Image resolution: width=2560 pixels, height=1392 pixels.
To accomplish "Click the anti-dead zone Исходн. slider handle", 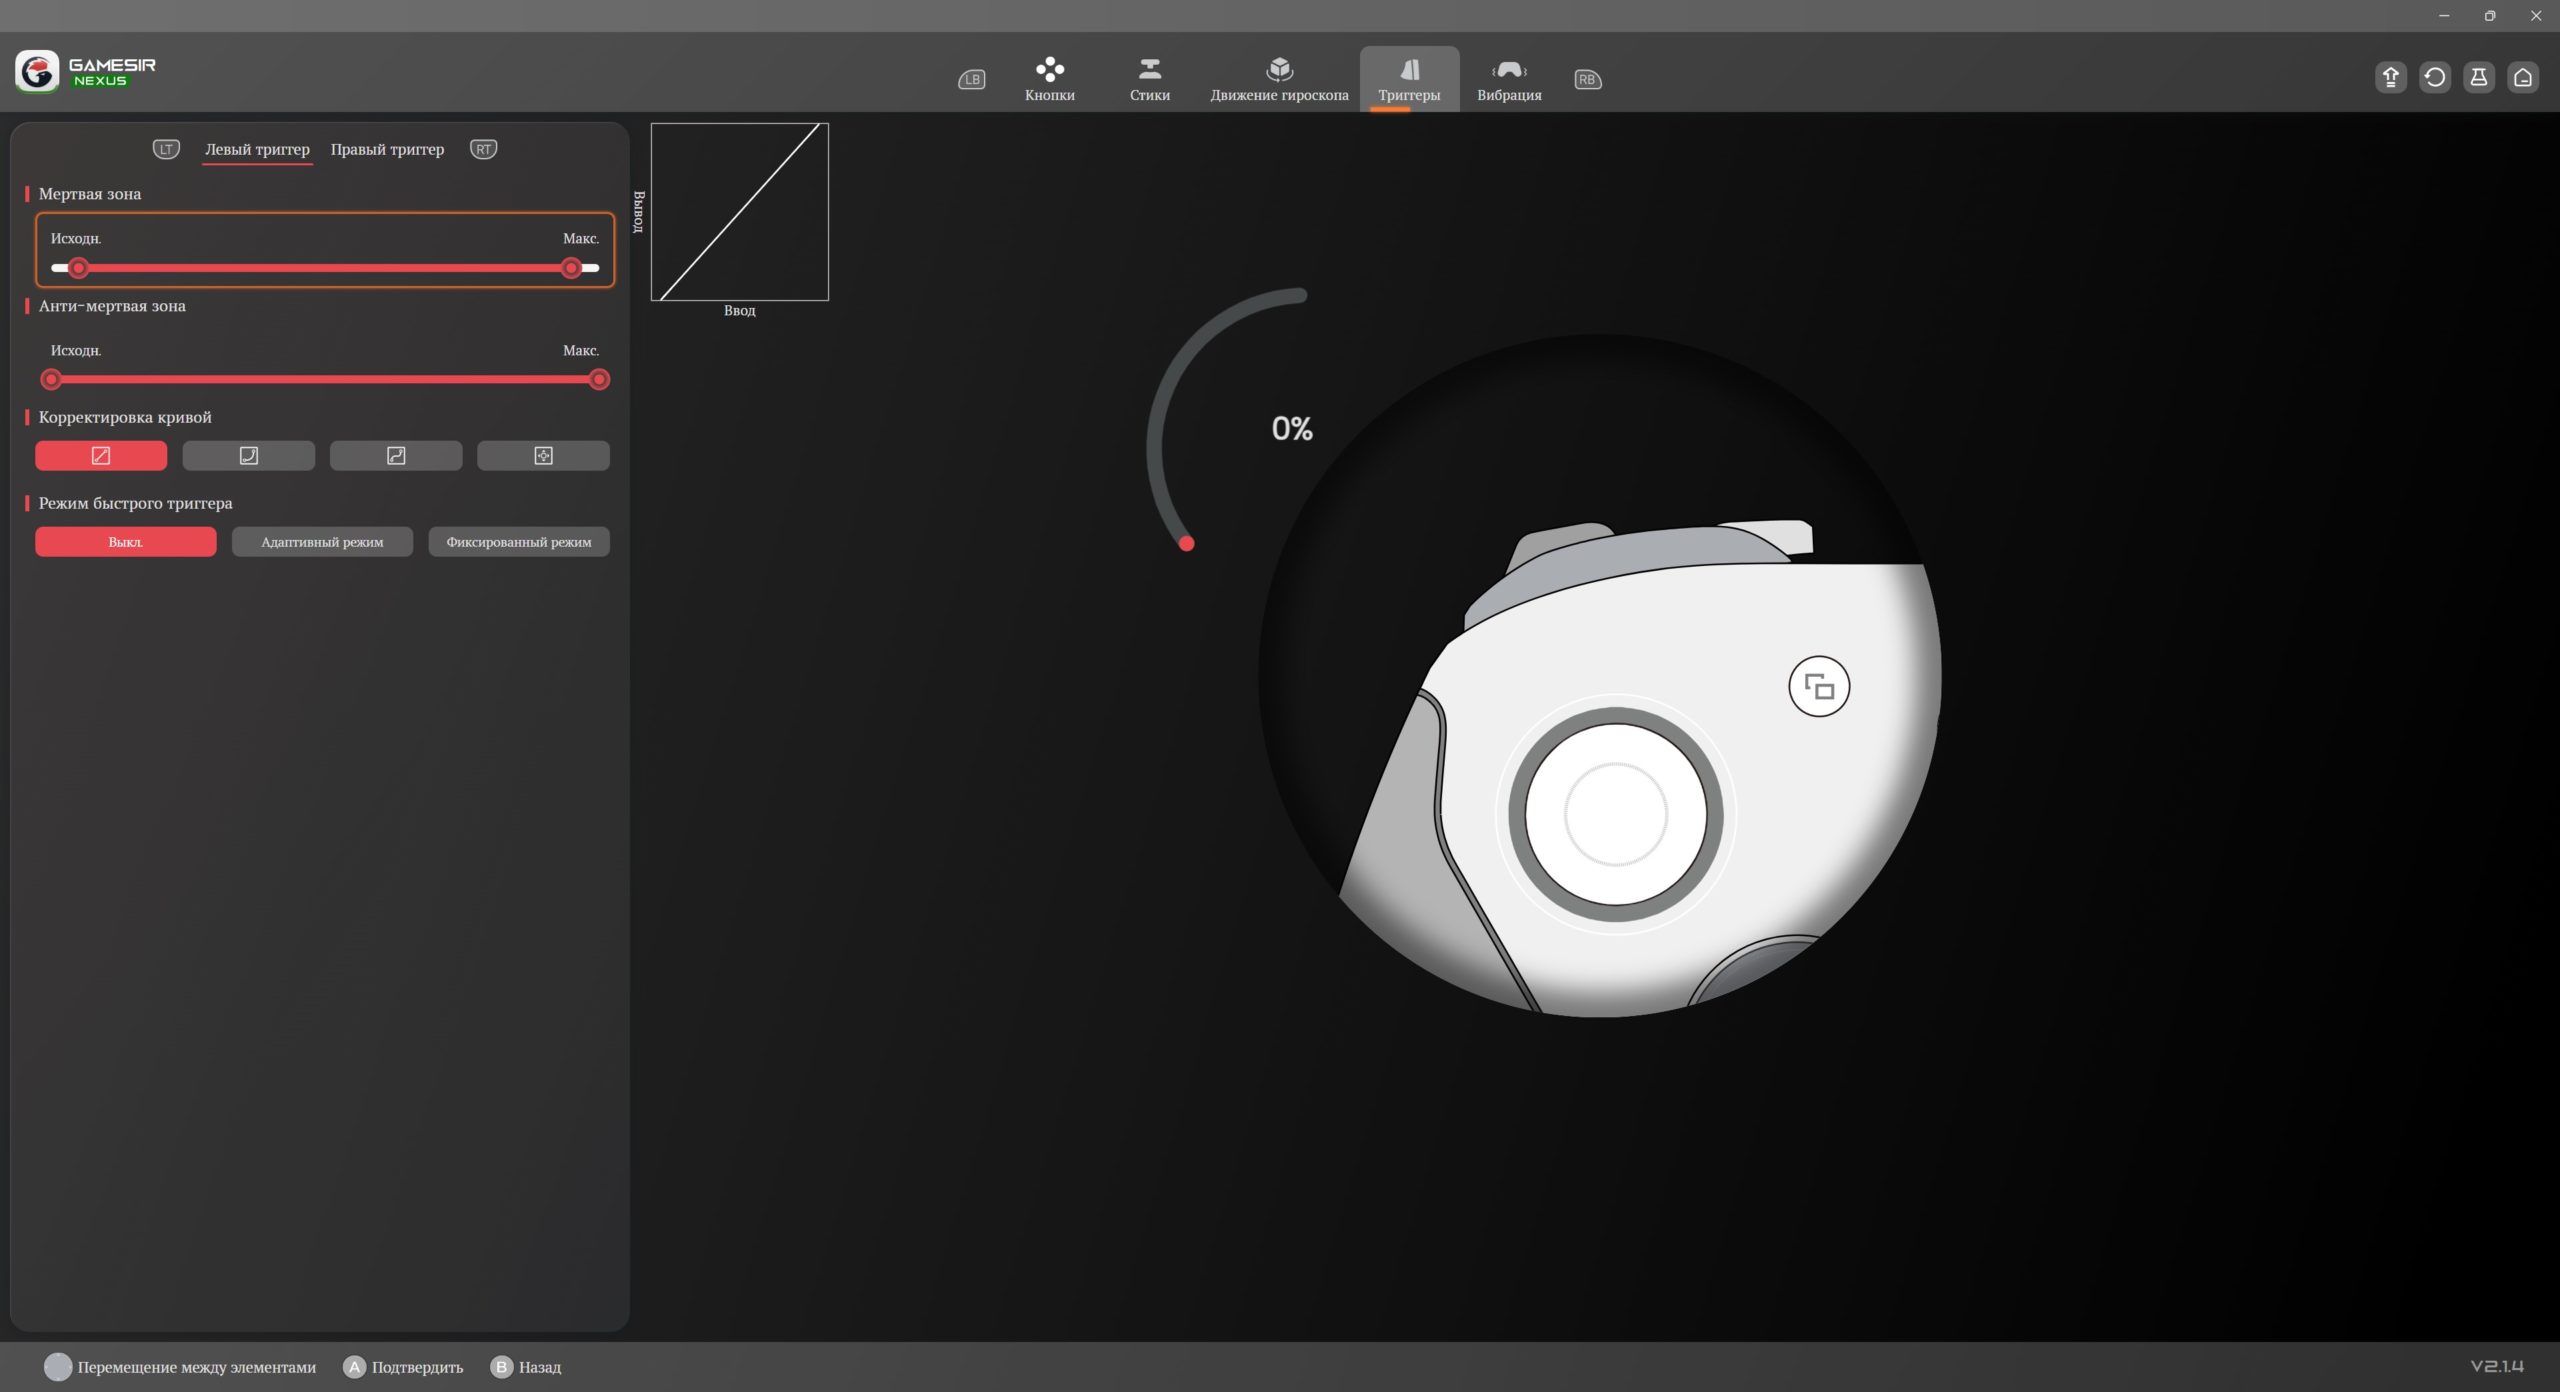I will (x=51, y=379).
